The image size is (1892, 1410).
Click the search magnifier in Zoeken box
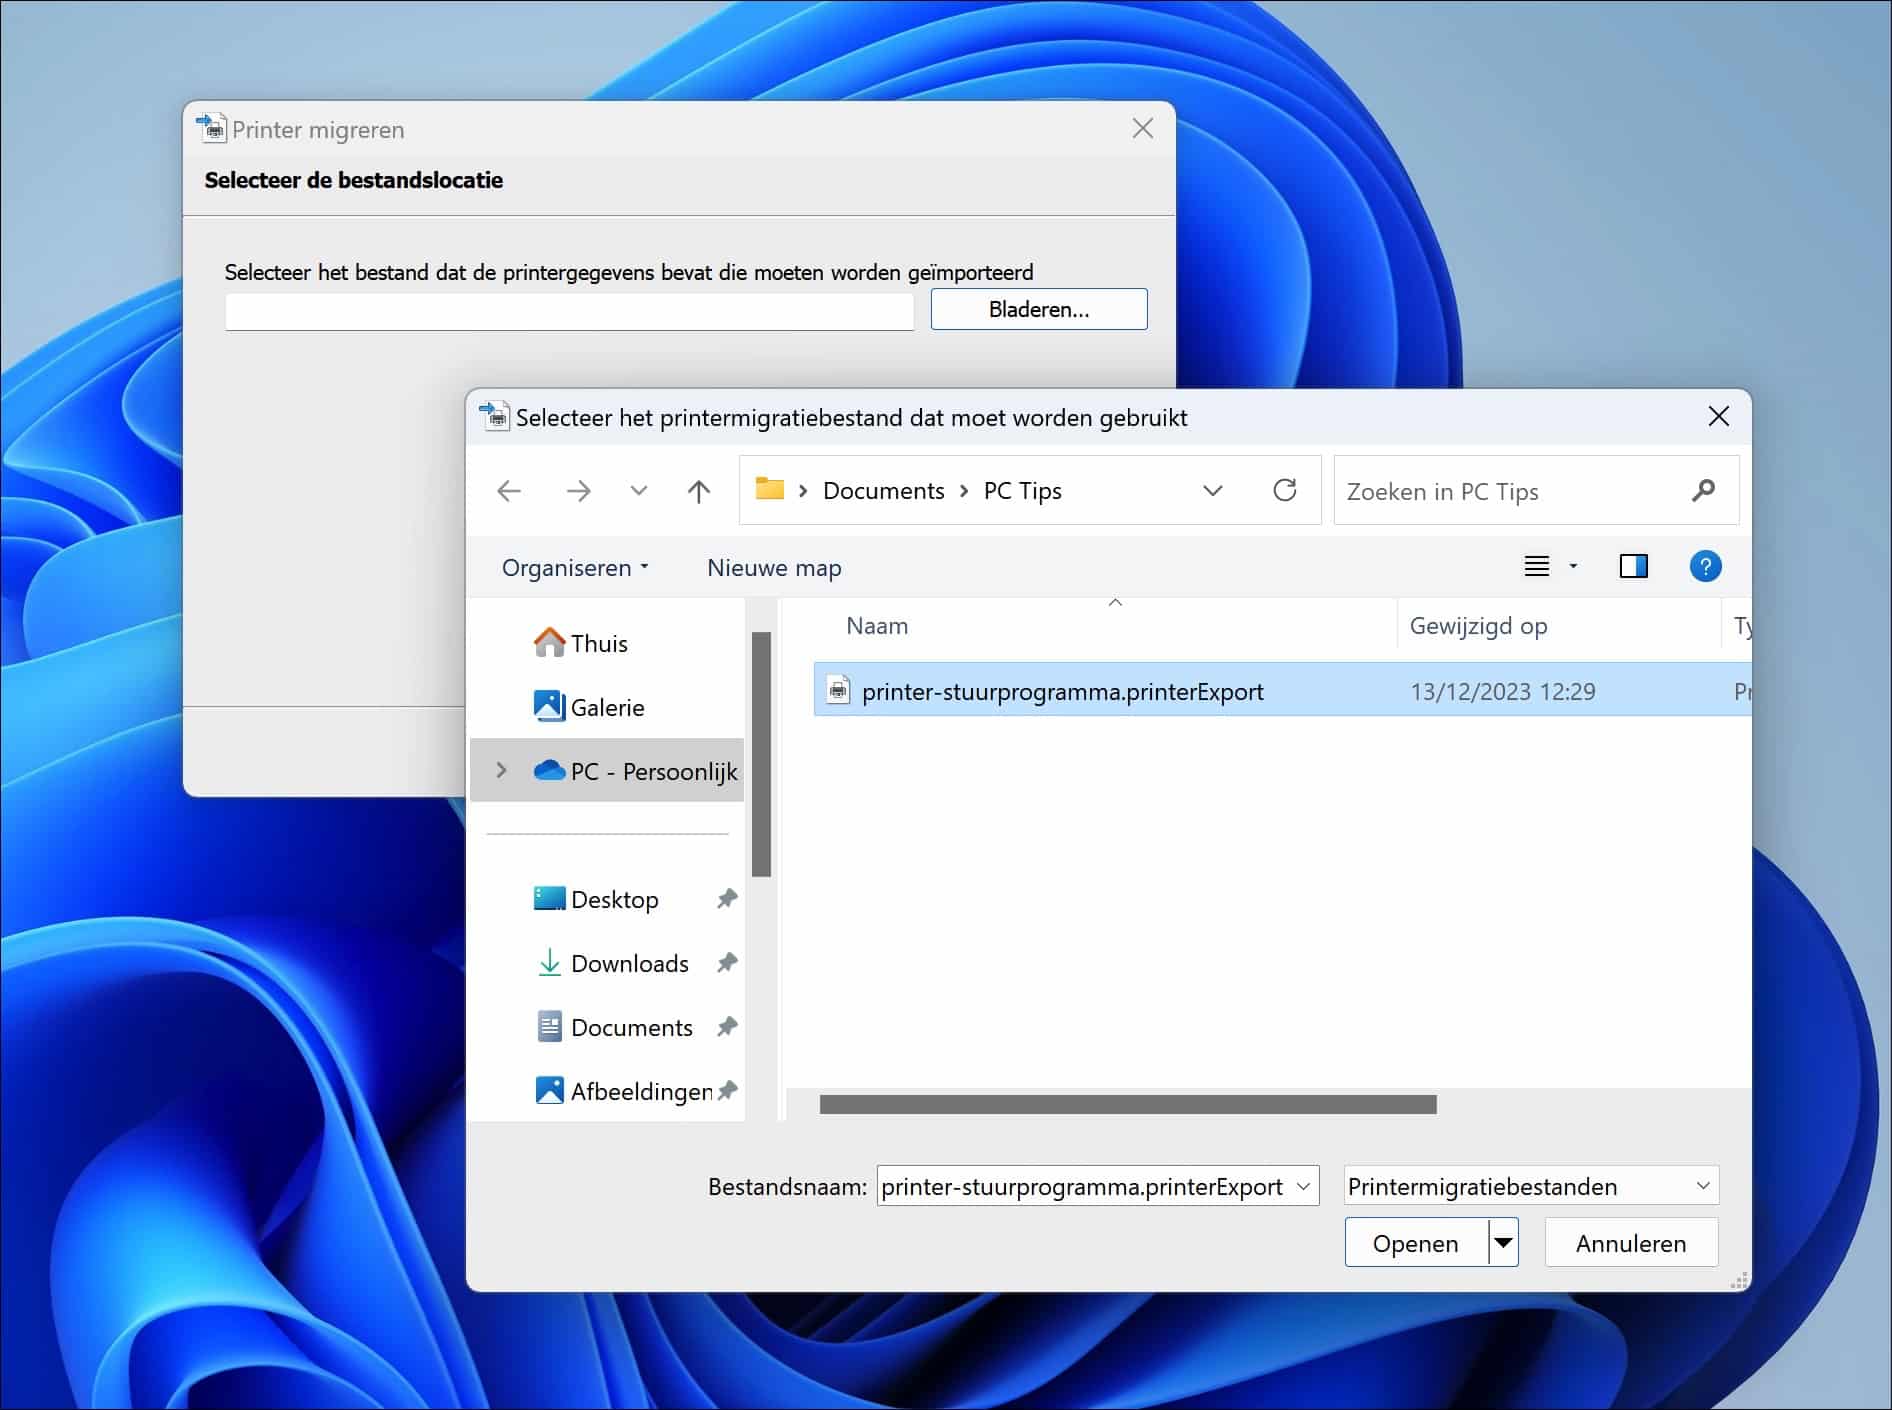[1703, 490]
